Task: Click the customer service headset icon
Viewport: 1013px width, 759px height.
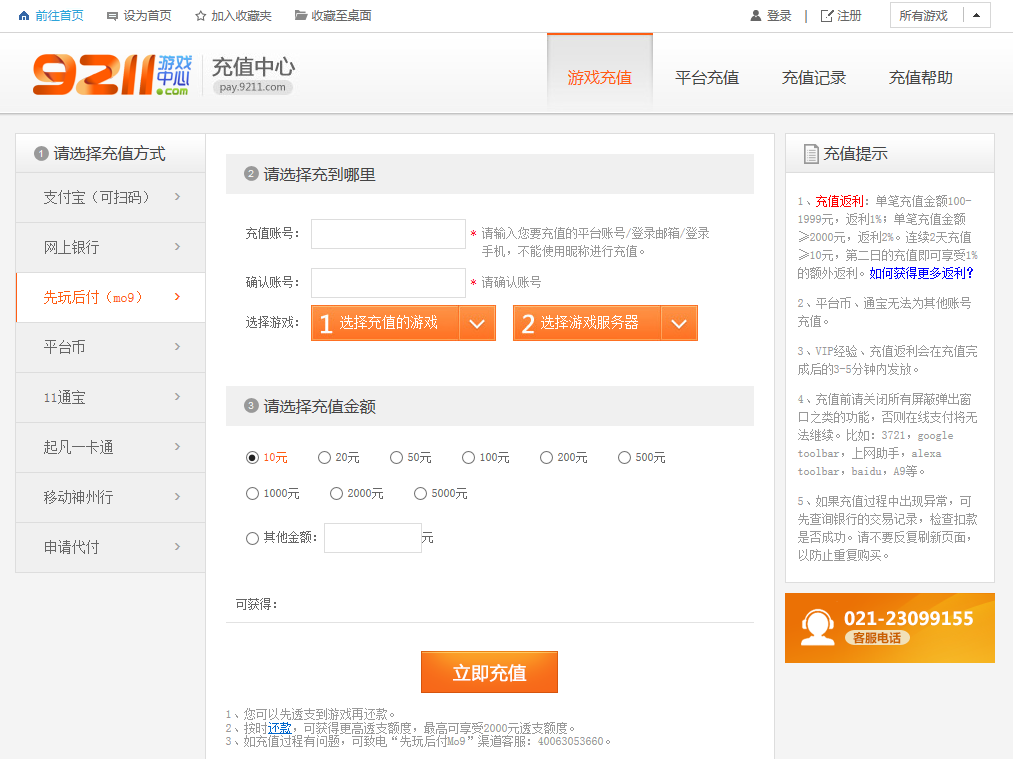Action: 817,627
